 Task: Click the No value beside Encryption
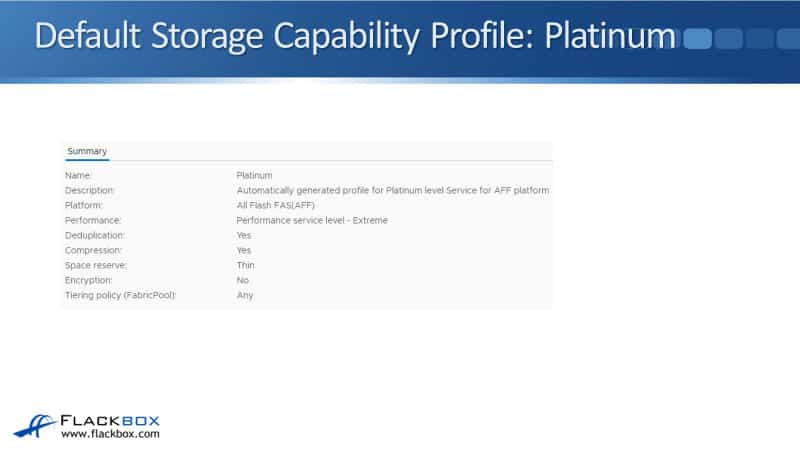243,280
